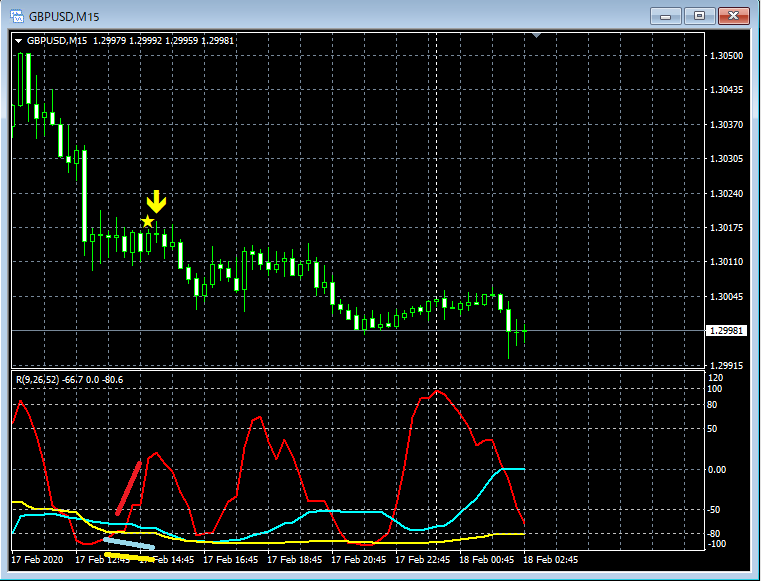Click the time label 17 Feb 16:45
The height and width of the screenshot is (581, 762).
(x=230, y=560)
